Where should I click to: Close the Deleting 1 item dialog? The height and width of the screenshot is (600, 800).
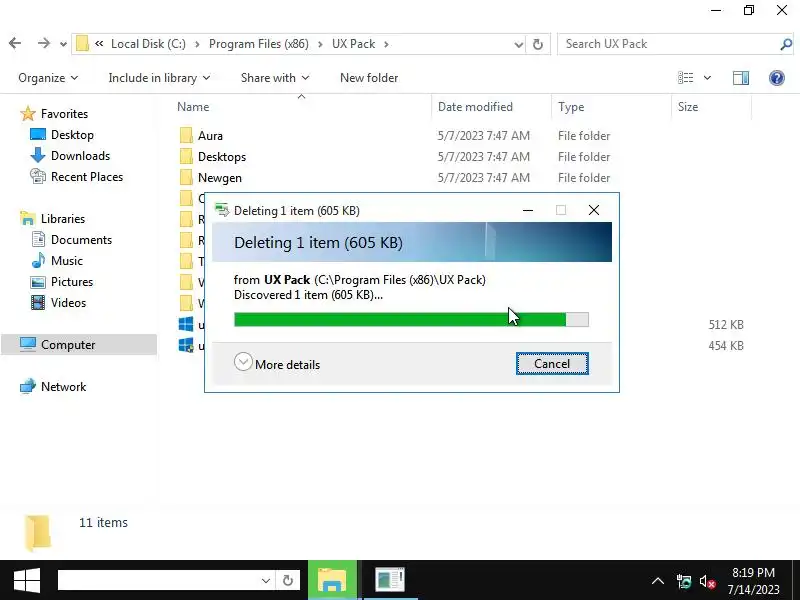593,210
